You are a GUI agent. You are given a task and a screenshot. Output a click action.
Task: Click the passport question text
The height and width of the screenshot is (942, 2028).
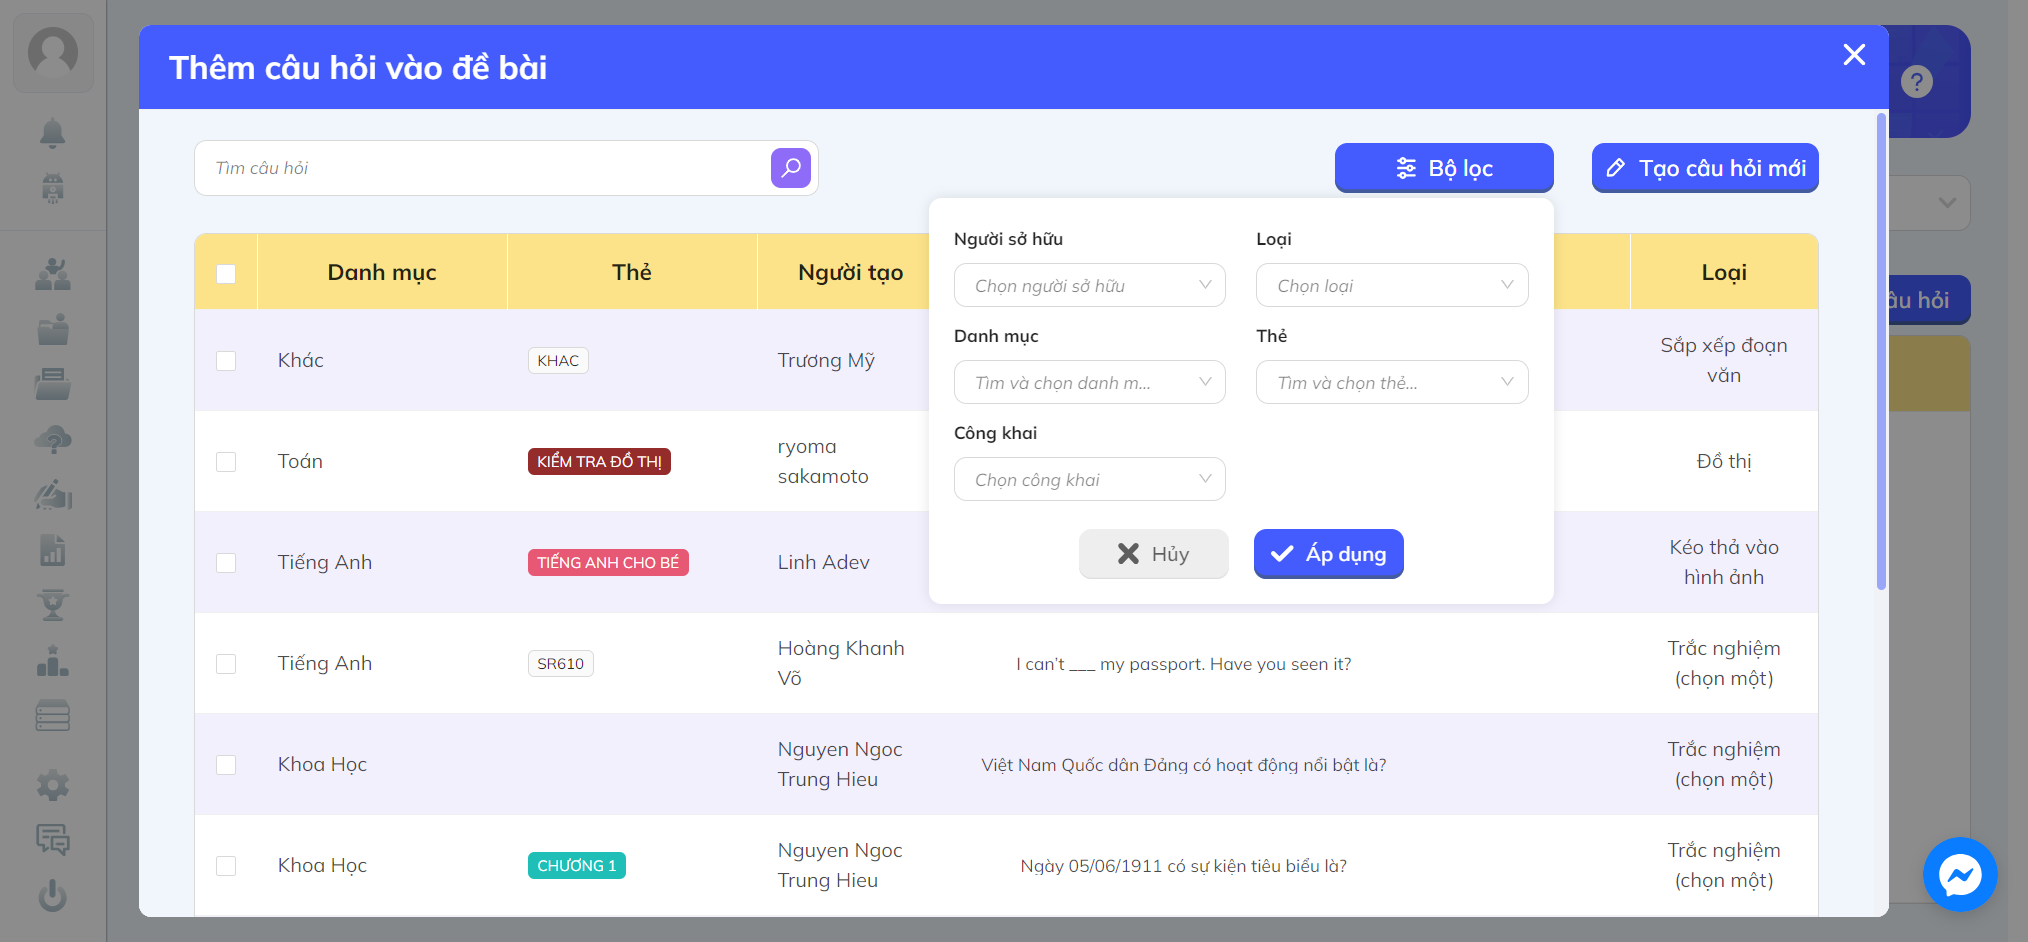[1183, 664]
